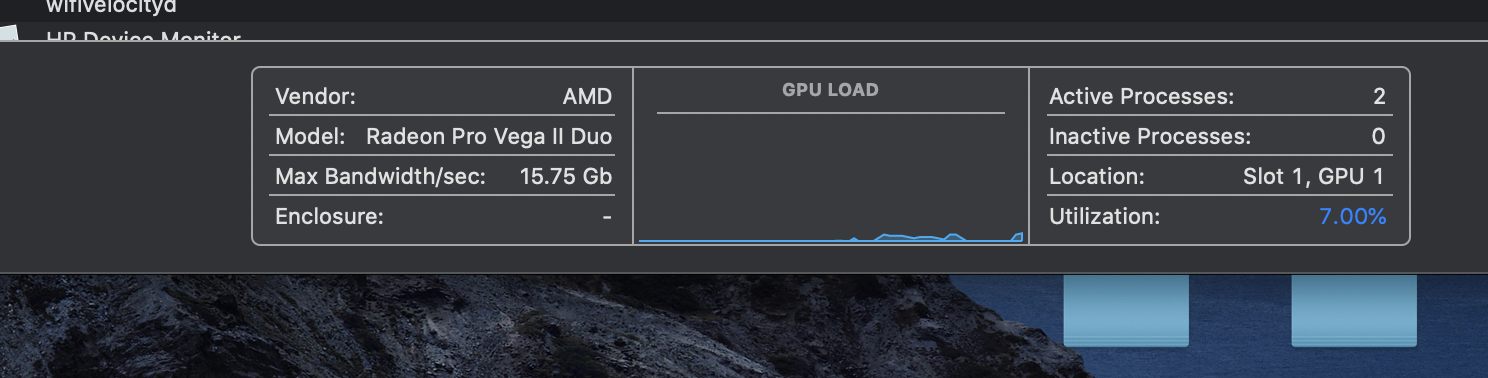Select the wifivelocityd process row
Viewport: 1488px width, 378px height.
tap(744, 10)
